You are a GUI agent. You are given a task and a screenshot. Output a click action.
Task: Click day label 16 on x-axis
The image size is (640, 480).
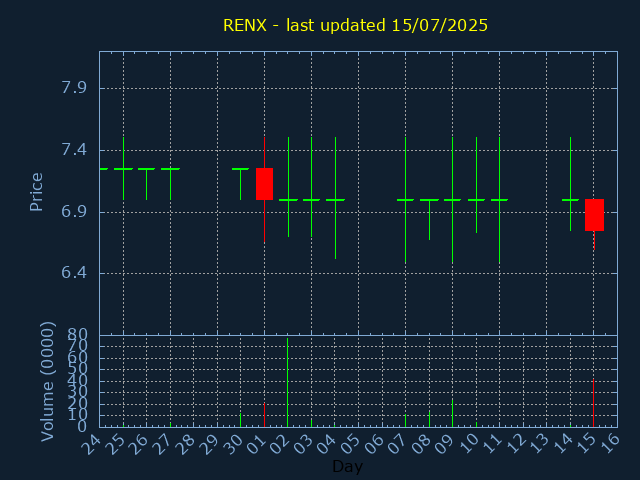(609, 444)
